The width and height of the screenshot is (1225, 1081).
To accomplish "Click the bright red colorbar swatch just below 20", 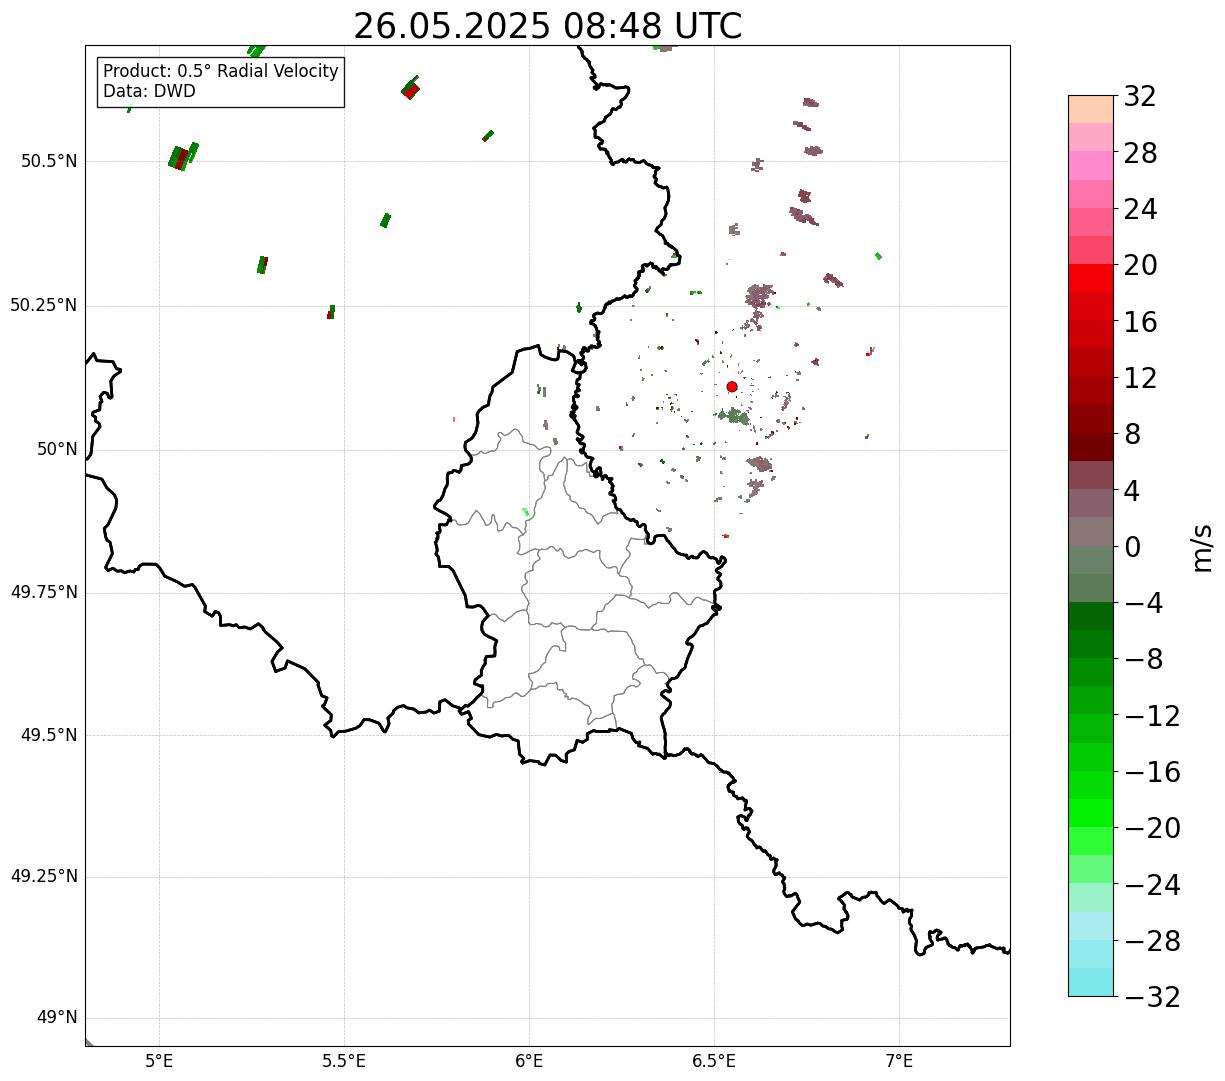I will [x=1091, y=278].
